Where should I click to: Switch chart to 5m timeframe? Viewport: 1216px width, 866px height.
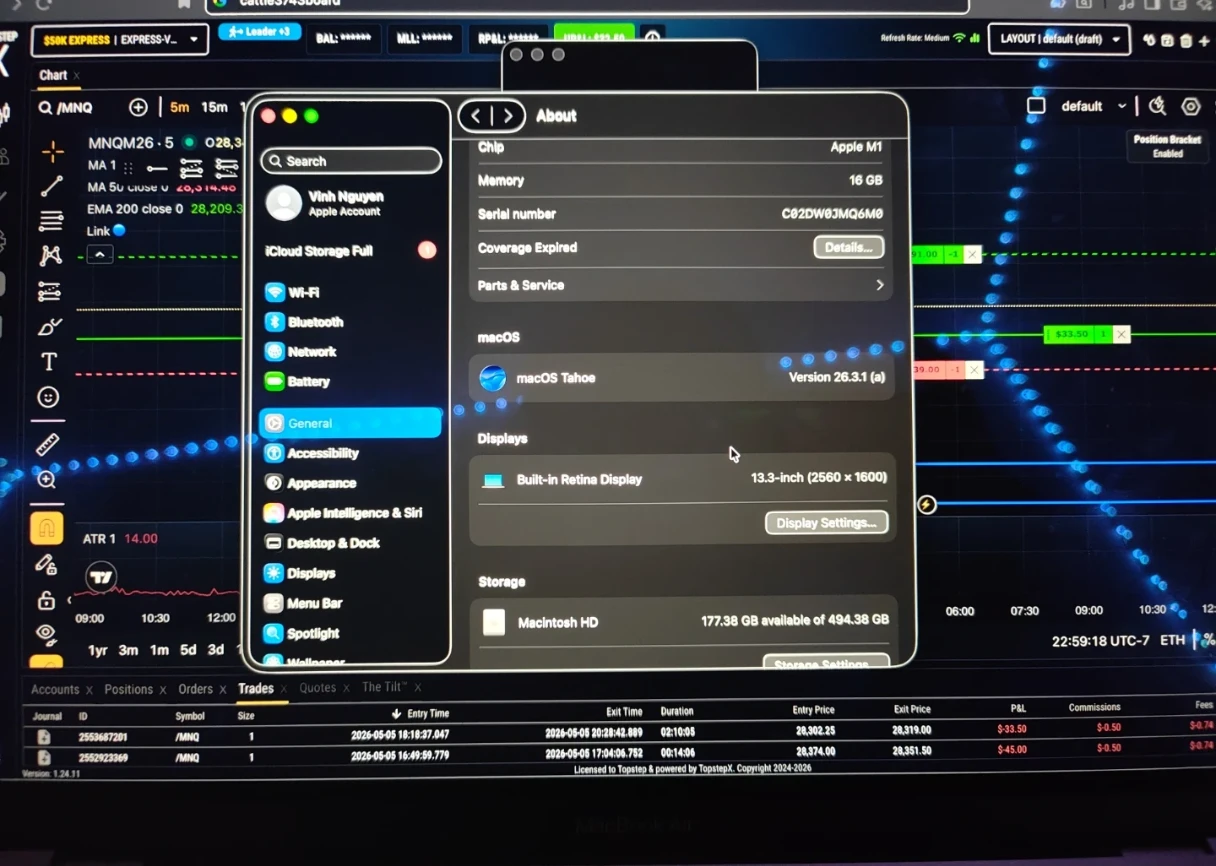pos(179,107)
